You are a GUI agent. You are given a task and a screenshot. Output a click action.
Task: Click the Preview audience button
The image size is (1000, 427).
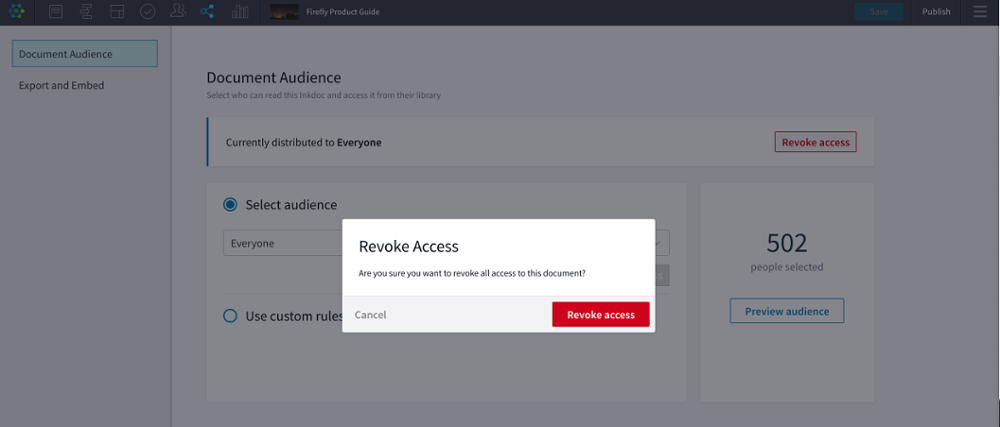click(787, 311)
